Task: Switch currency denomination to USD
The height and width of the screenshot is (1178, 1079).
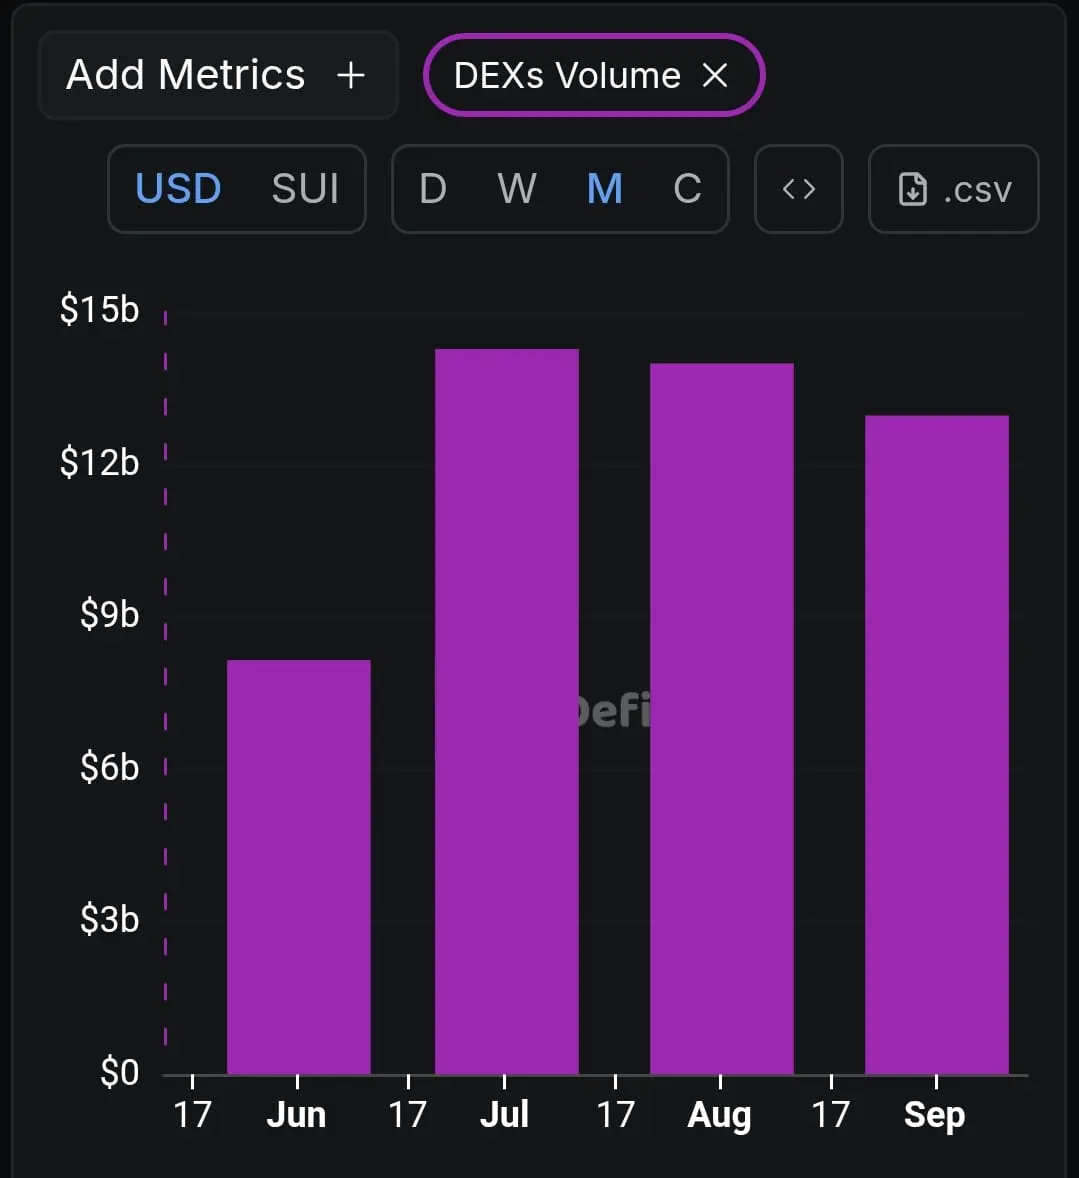Action: click(x=178, y=189)
